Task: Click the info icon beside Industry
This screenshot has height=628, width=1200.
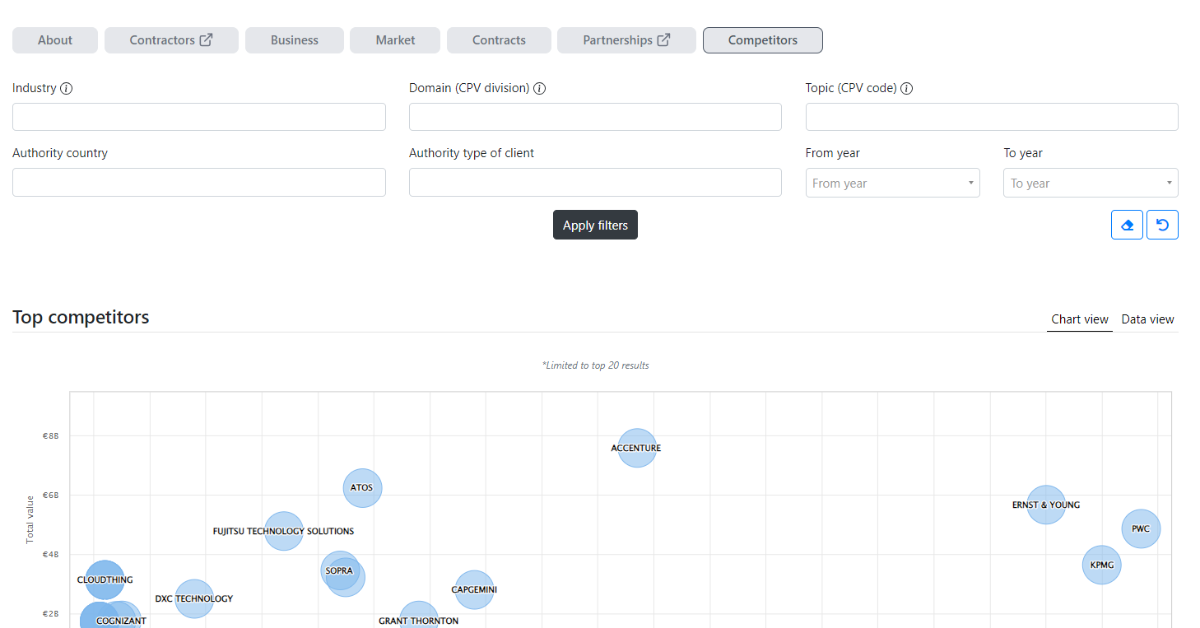Action: (67, 88)
